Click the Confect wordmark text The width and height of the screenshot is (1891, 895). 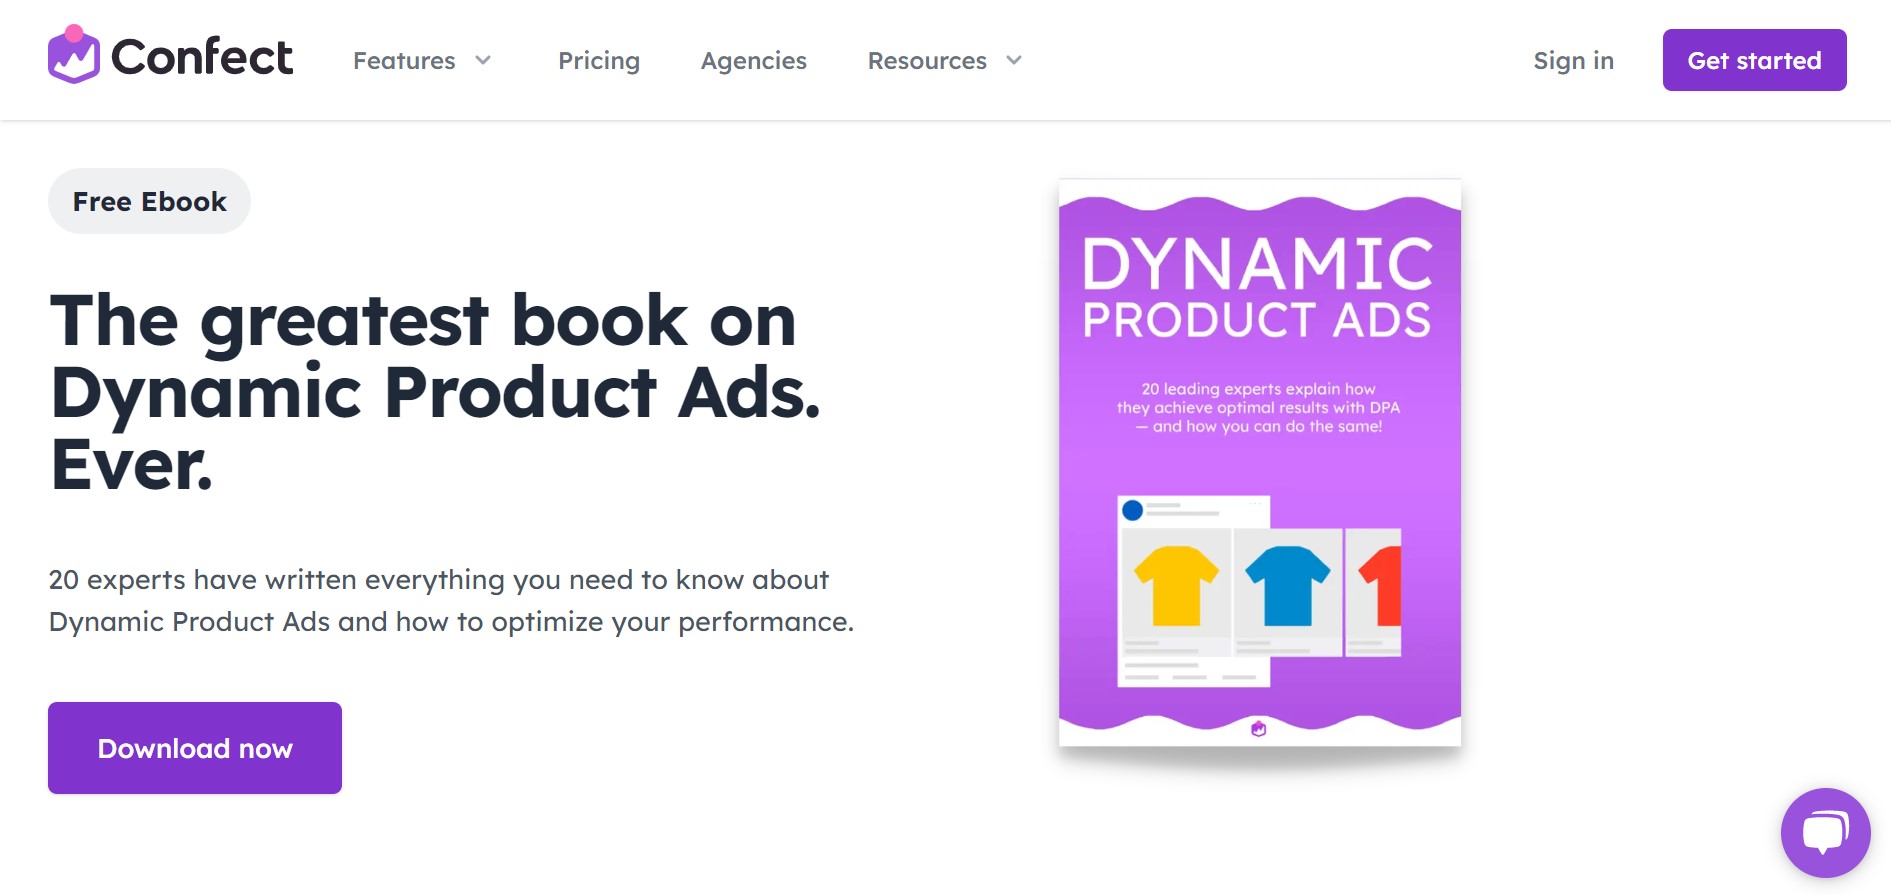202,57
